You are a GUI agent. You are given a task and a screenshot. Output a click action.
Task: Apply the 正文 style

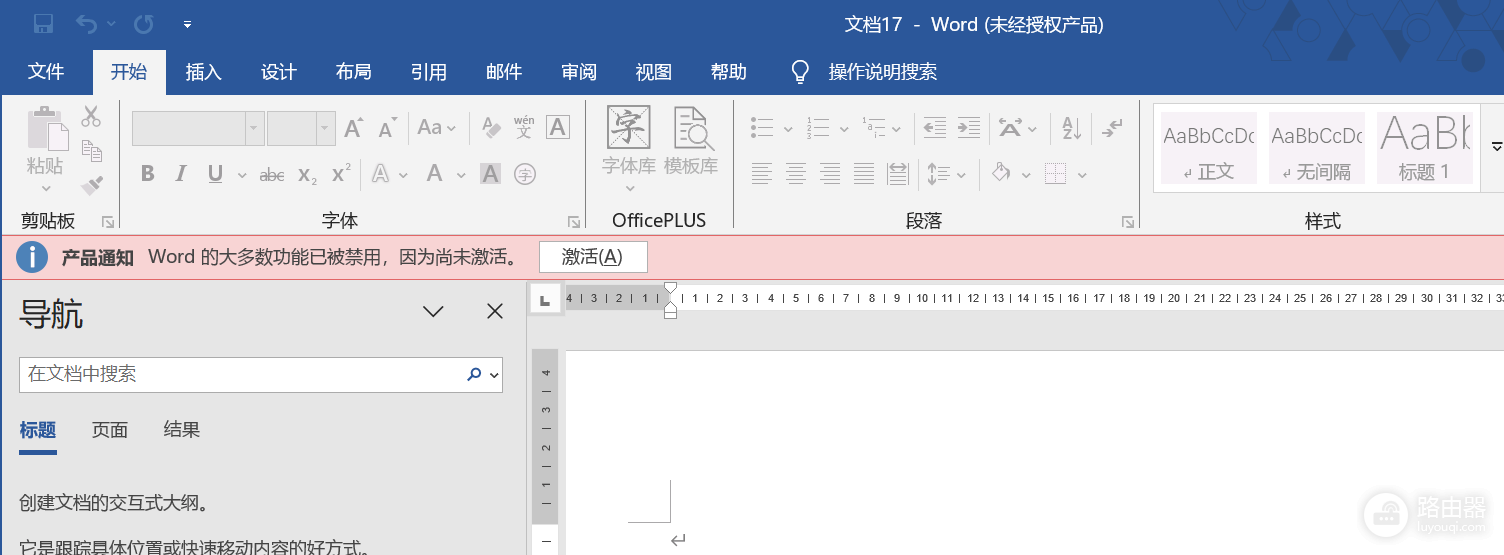1208,147
